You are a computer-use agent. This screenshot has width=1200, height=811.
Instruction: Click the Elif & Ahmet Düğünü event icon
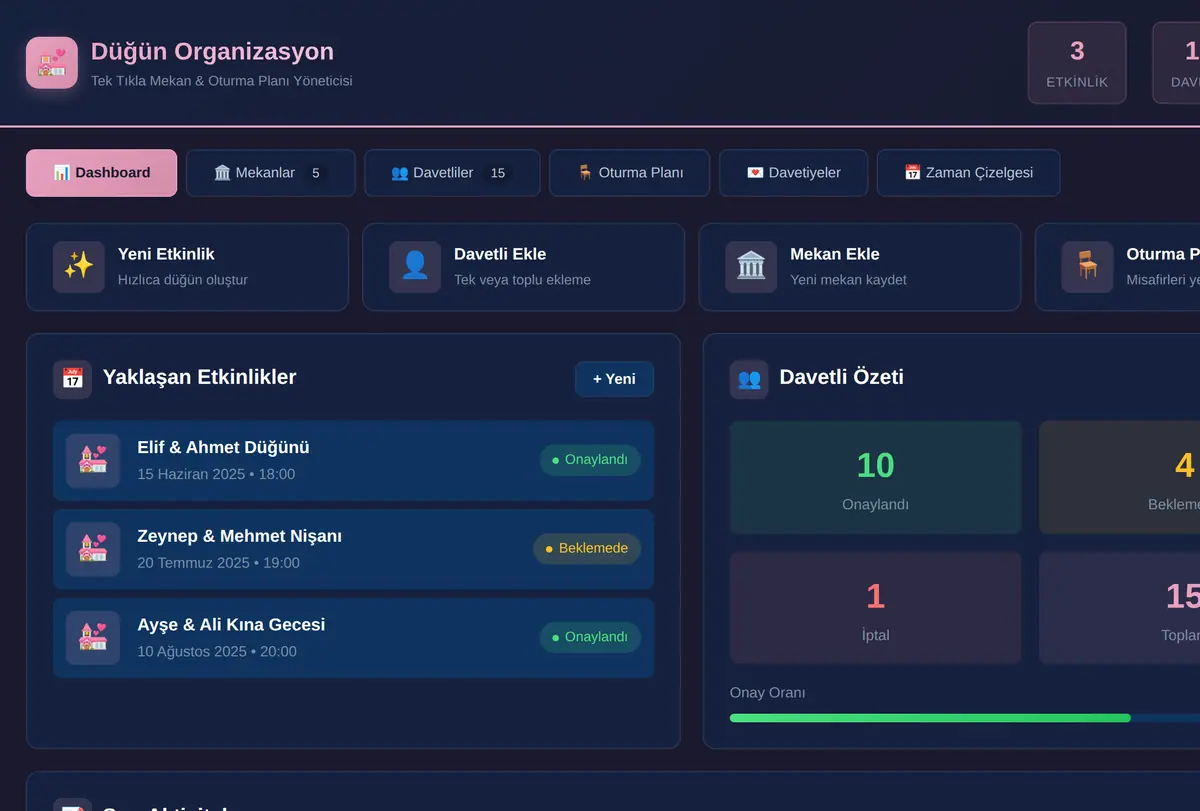[x=93, y=461]
